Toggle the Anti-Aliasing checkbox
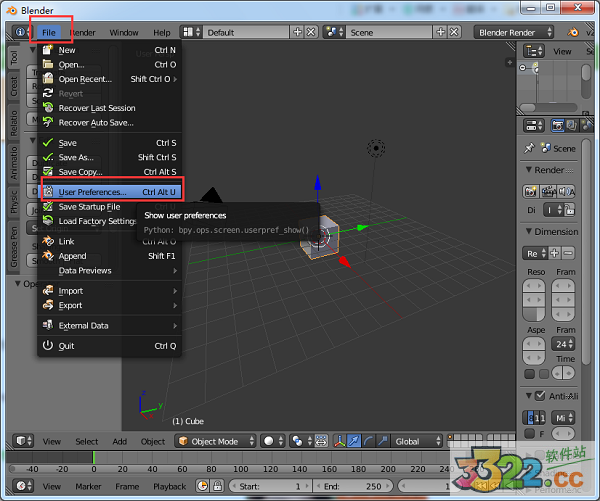600x501 pixels. click(540, 395)
